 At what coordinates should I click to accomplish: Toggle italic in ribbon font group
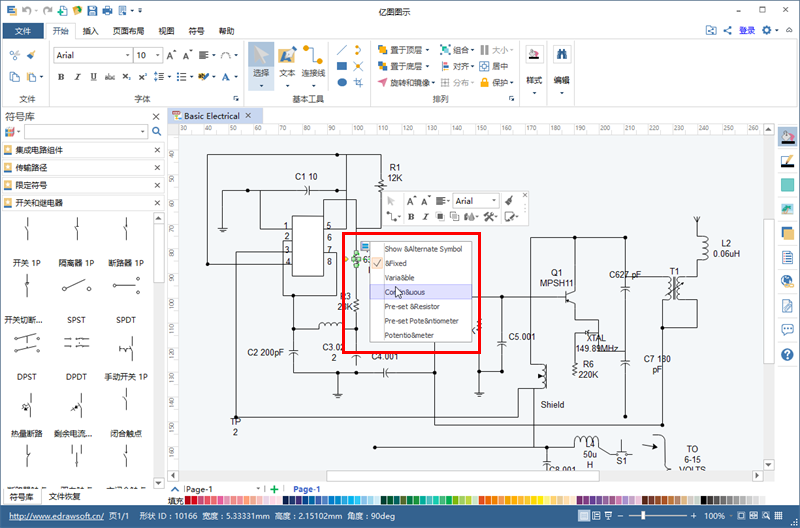click(78, 77)
